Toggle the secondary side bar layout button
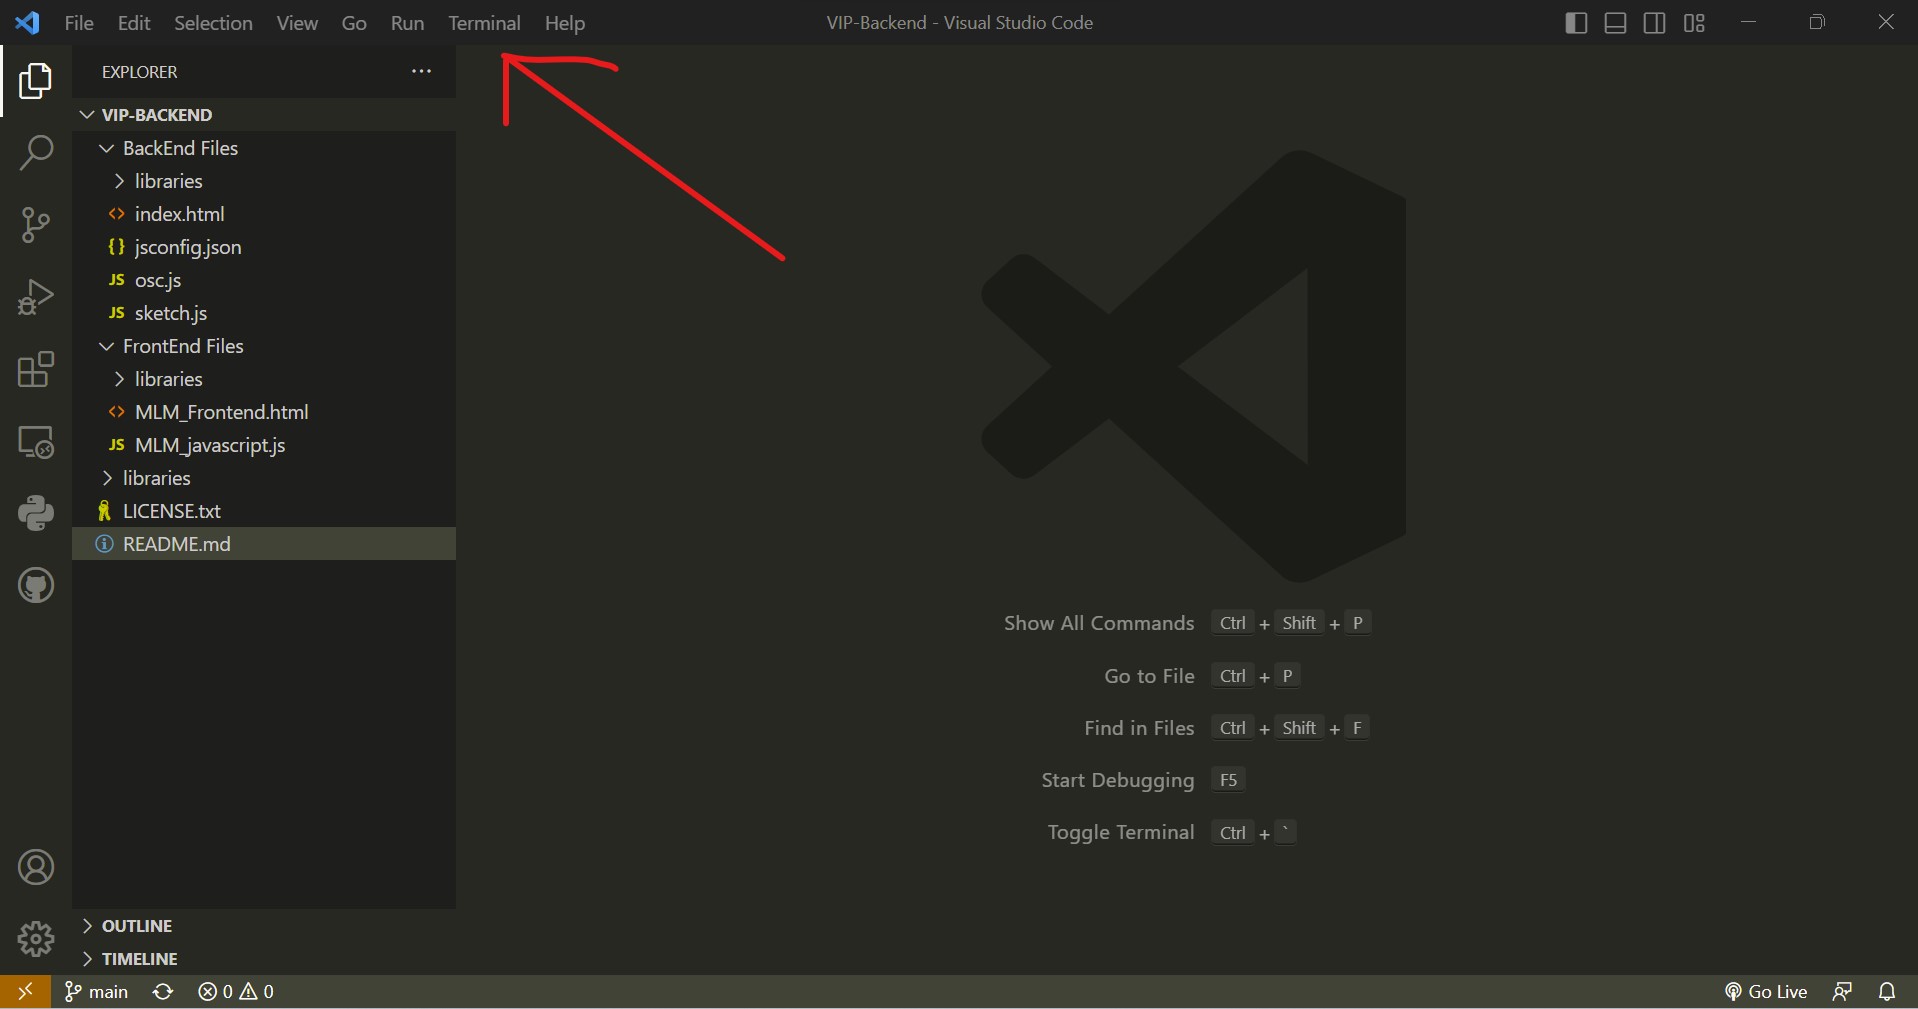 (1655, 23)
